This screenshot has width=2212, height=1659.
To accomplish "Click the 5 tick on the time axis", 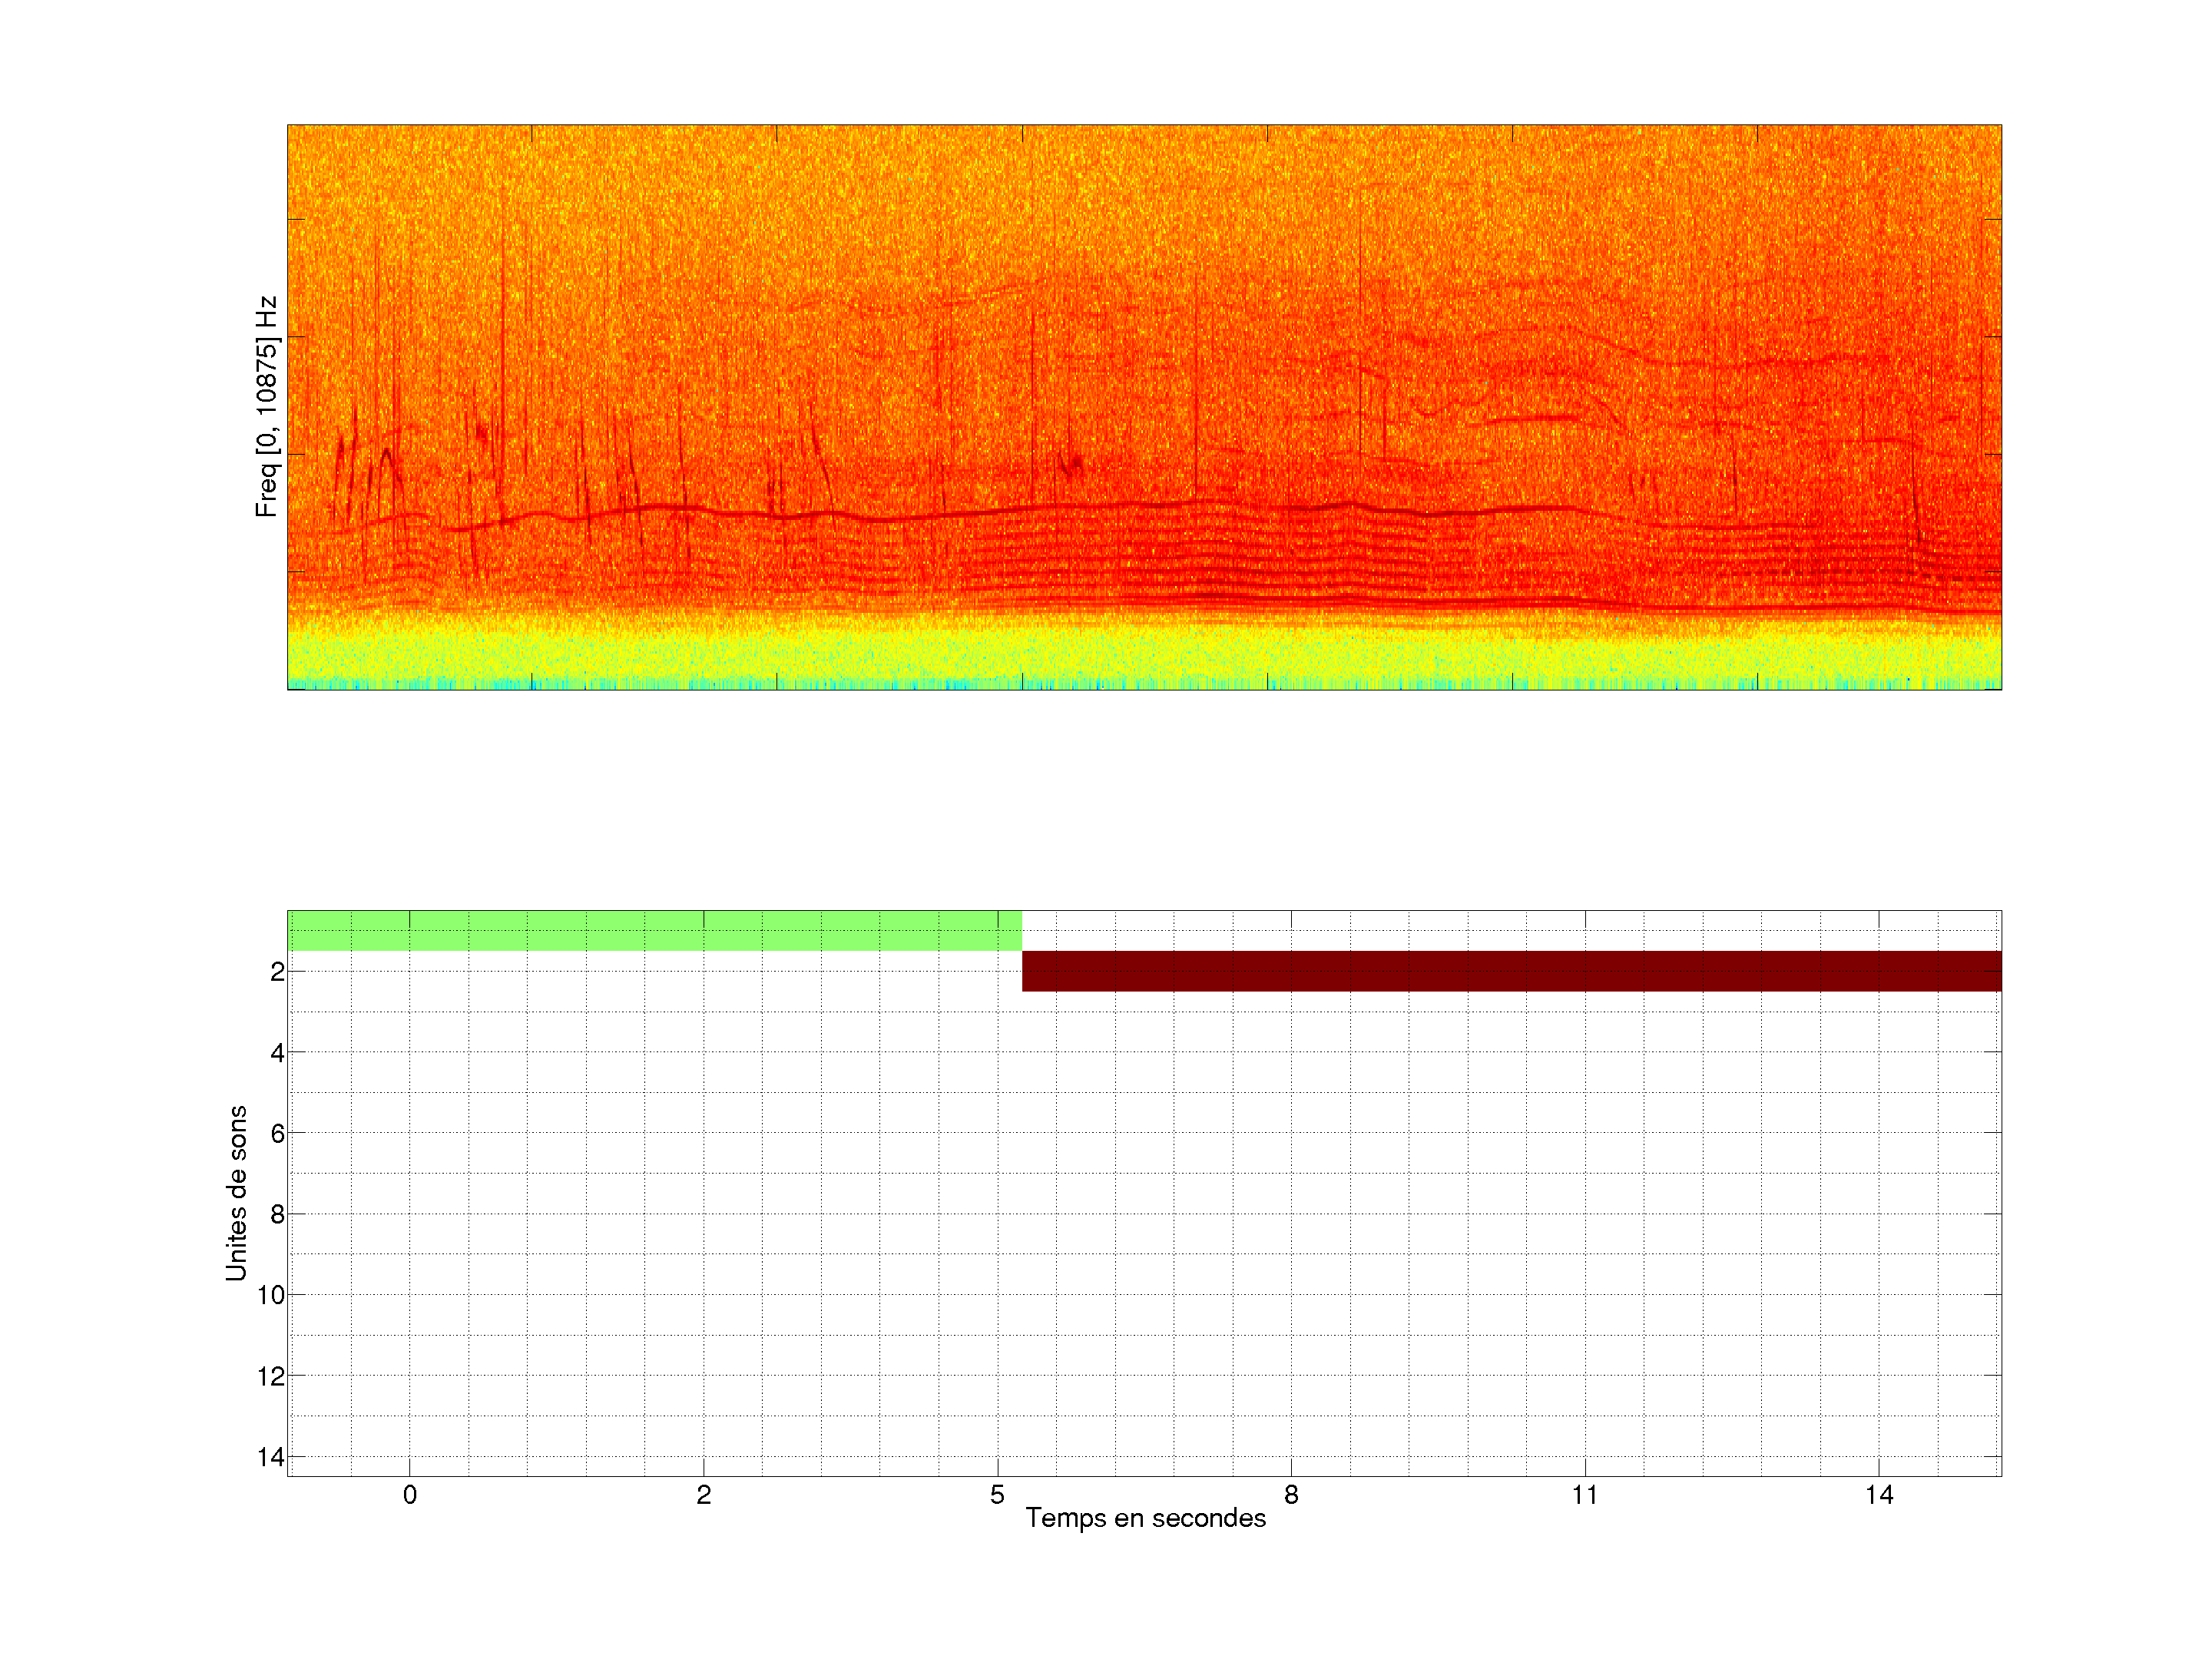I will [x=997, y=1495].
